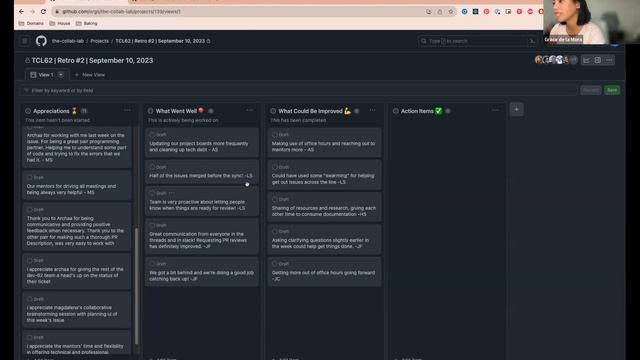The height and width of the screenshot is (360, 640).
Task: Click the 'TCL62 | Retro #2 | September 10, 2023' project title
Action: [x=92, y=60]
